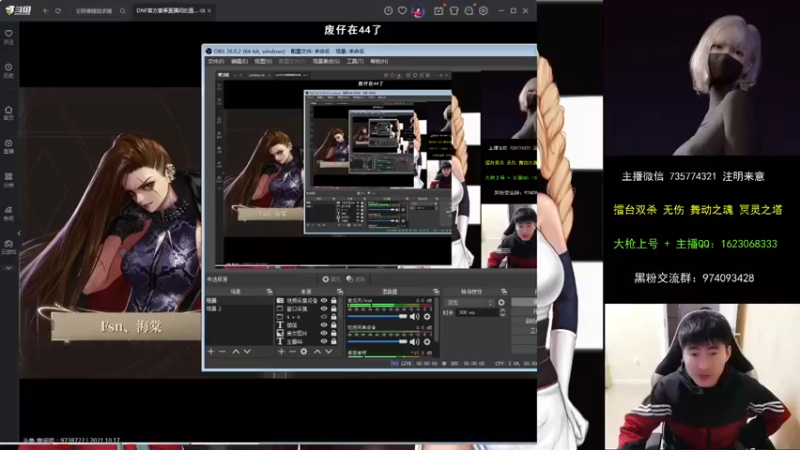
Task: Open 直播 in the Douyu left sidebar
Action: [x=9, y=146]
